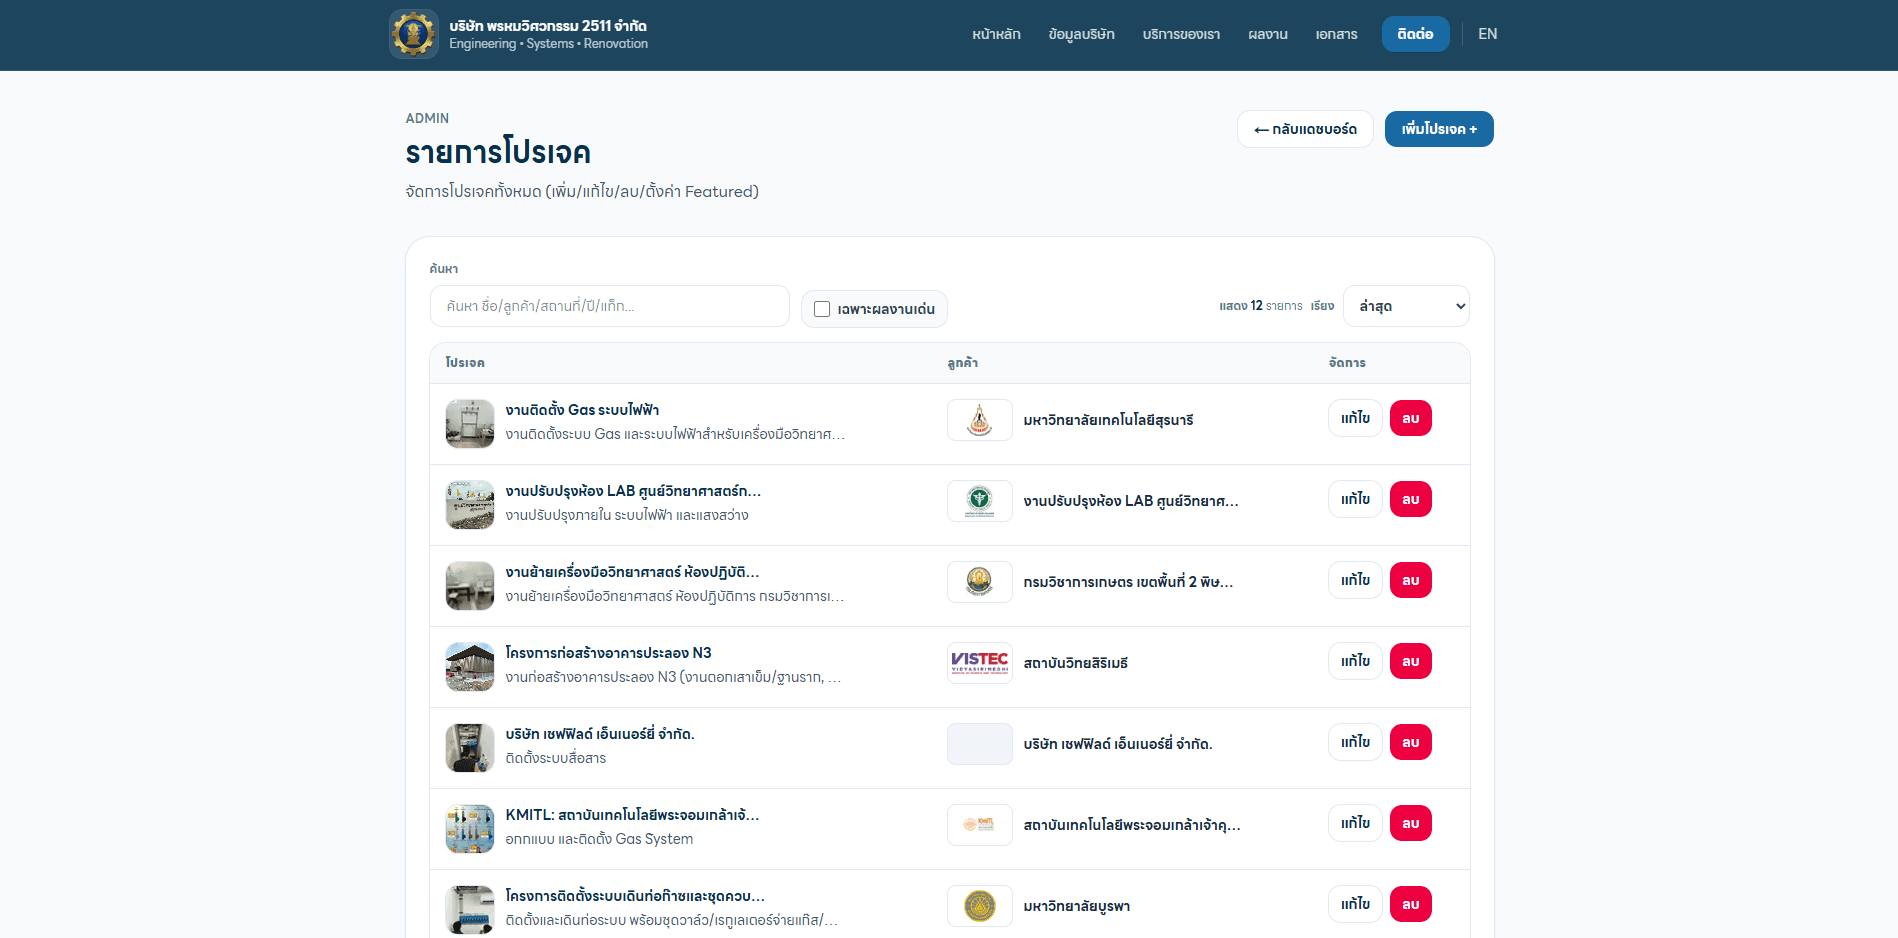1898x938 pixels.
Task: Open the เอกสาร menu item
Action: [x=1336, y=33]
